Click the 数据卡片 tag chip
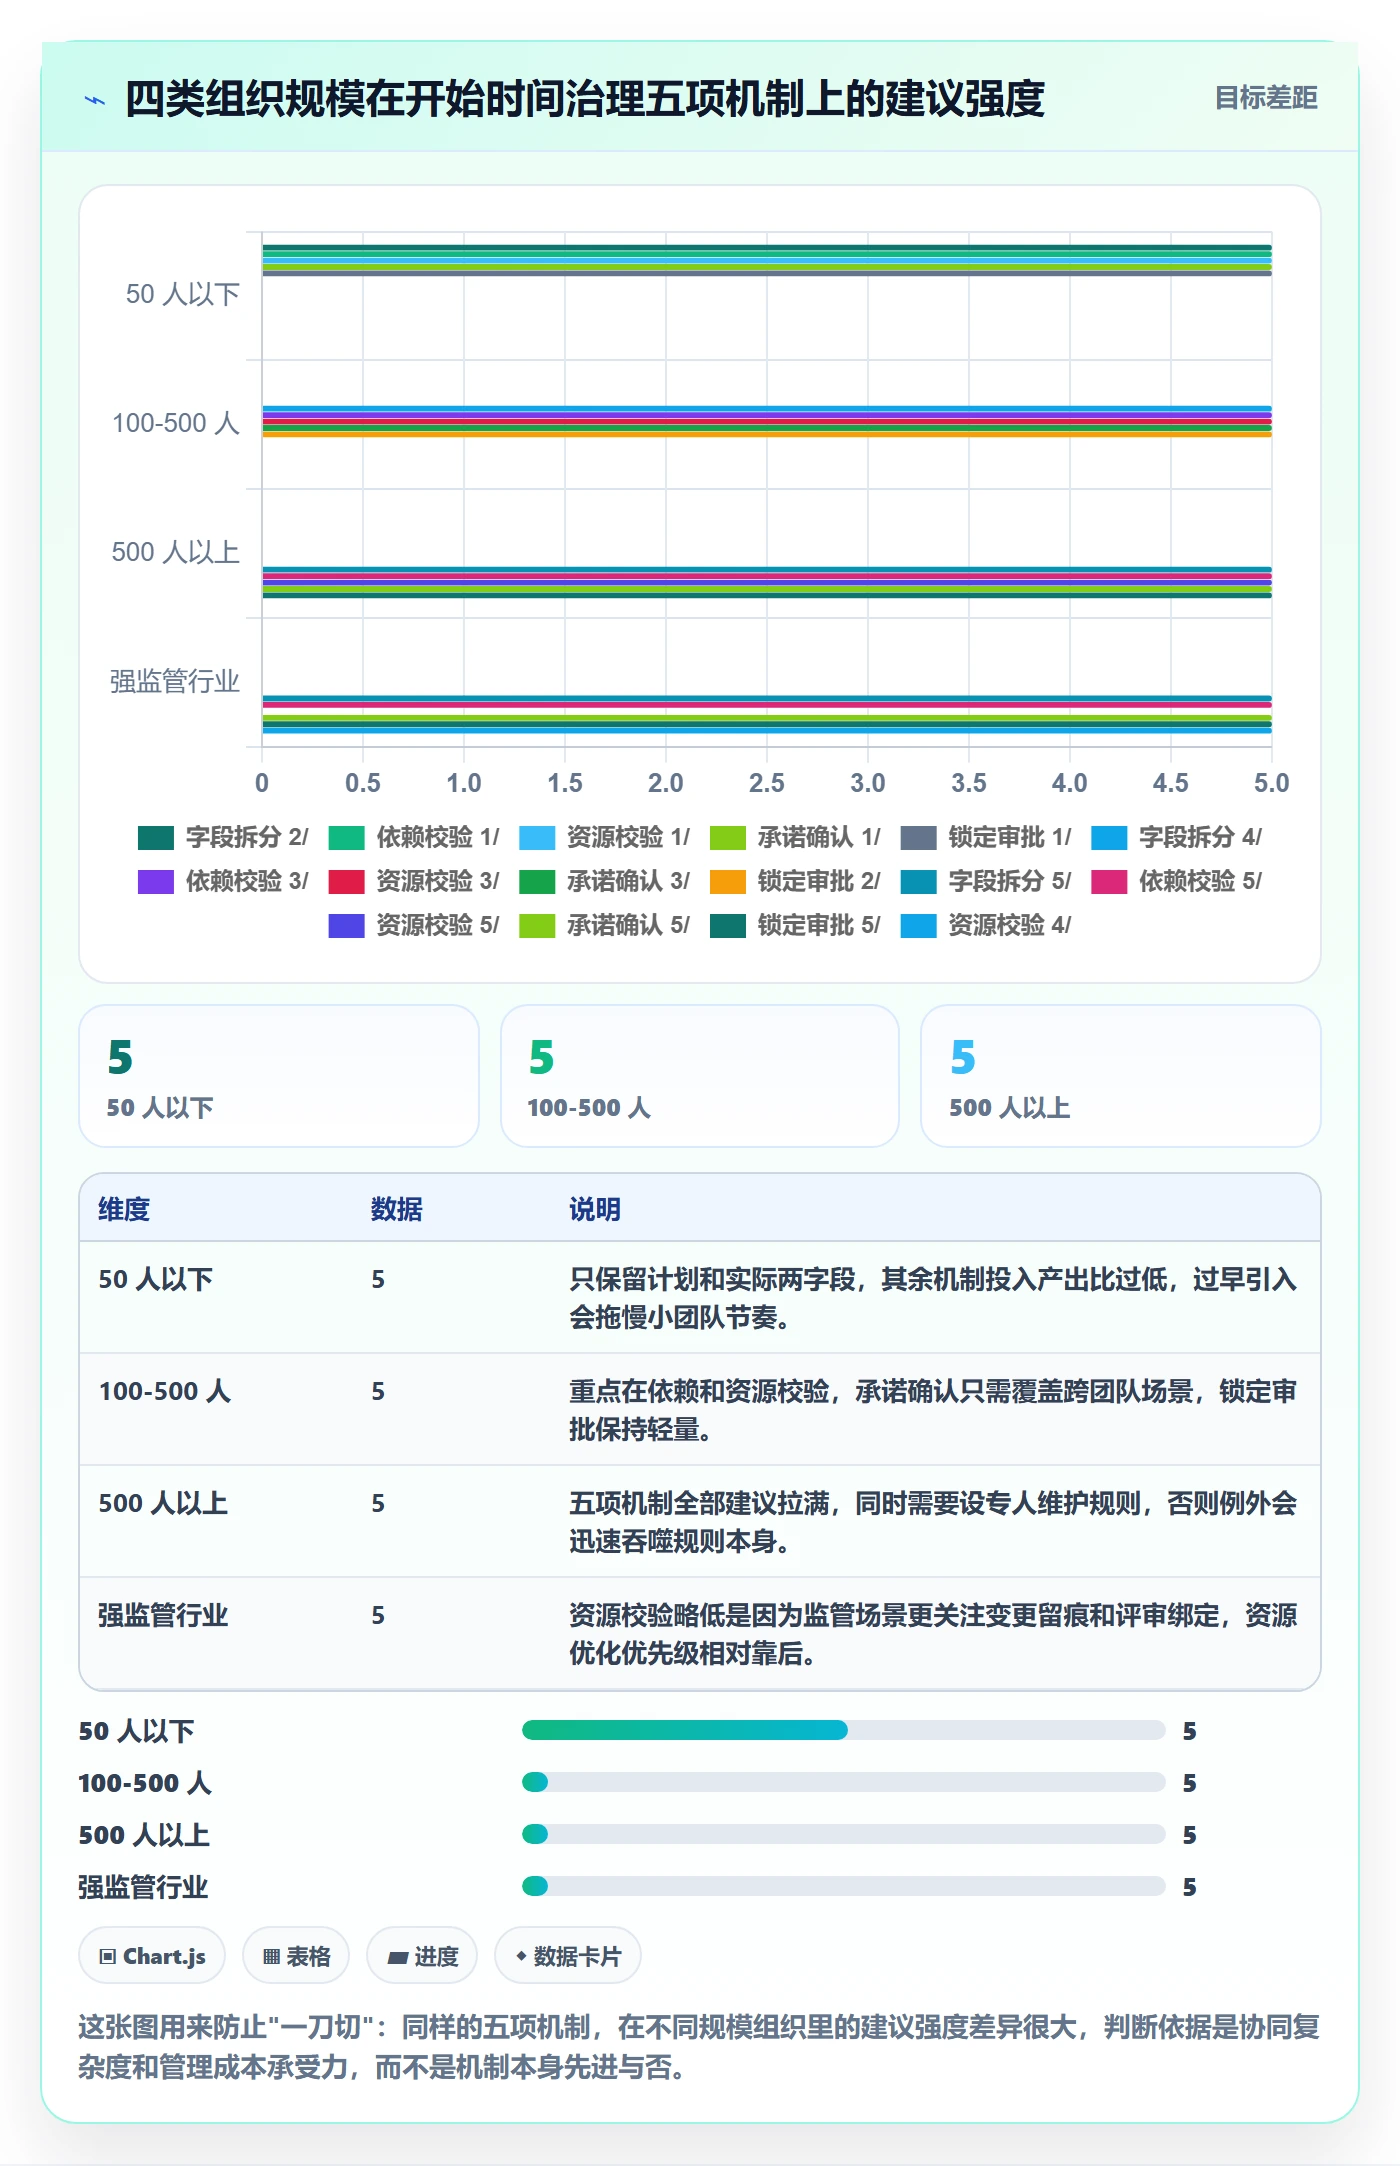 click(568, 1955)
